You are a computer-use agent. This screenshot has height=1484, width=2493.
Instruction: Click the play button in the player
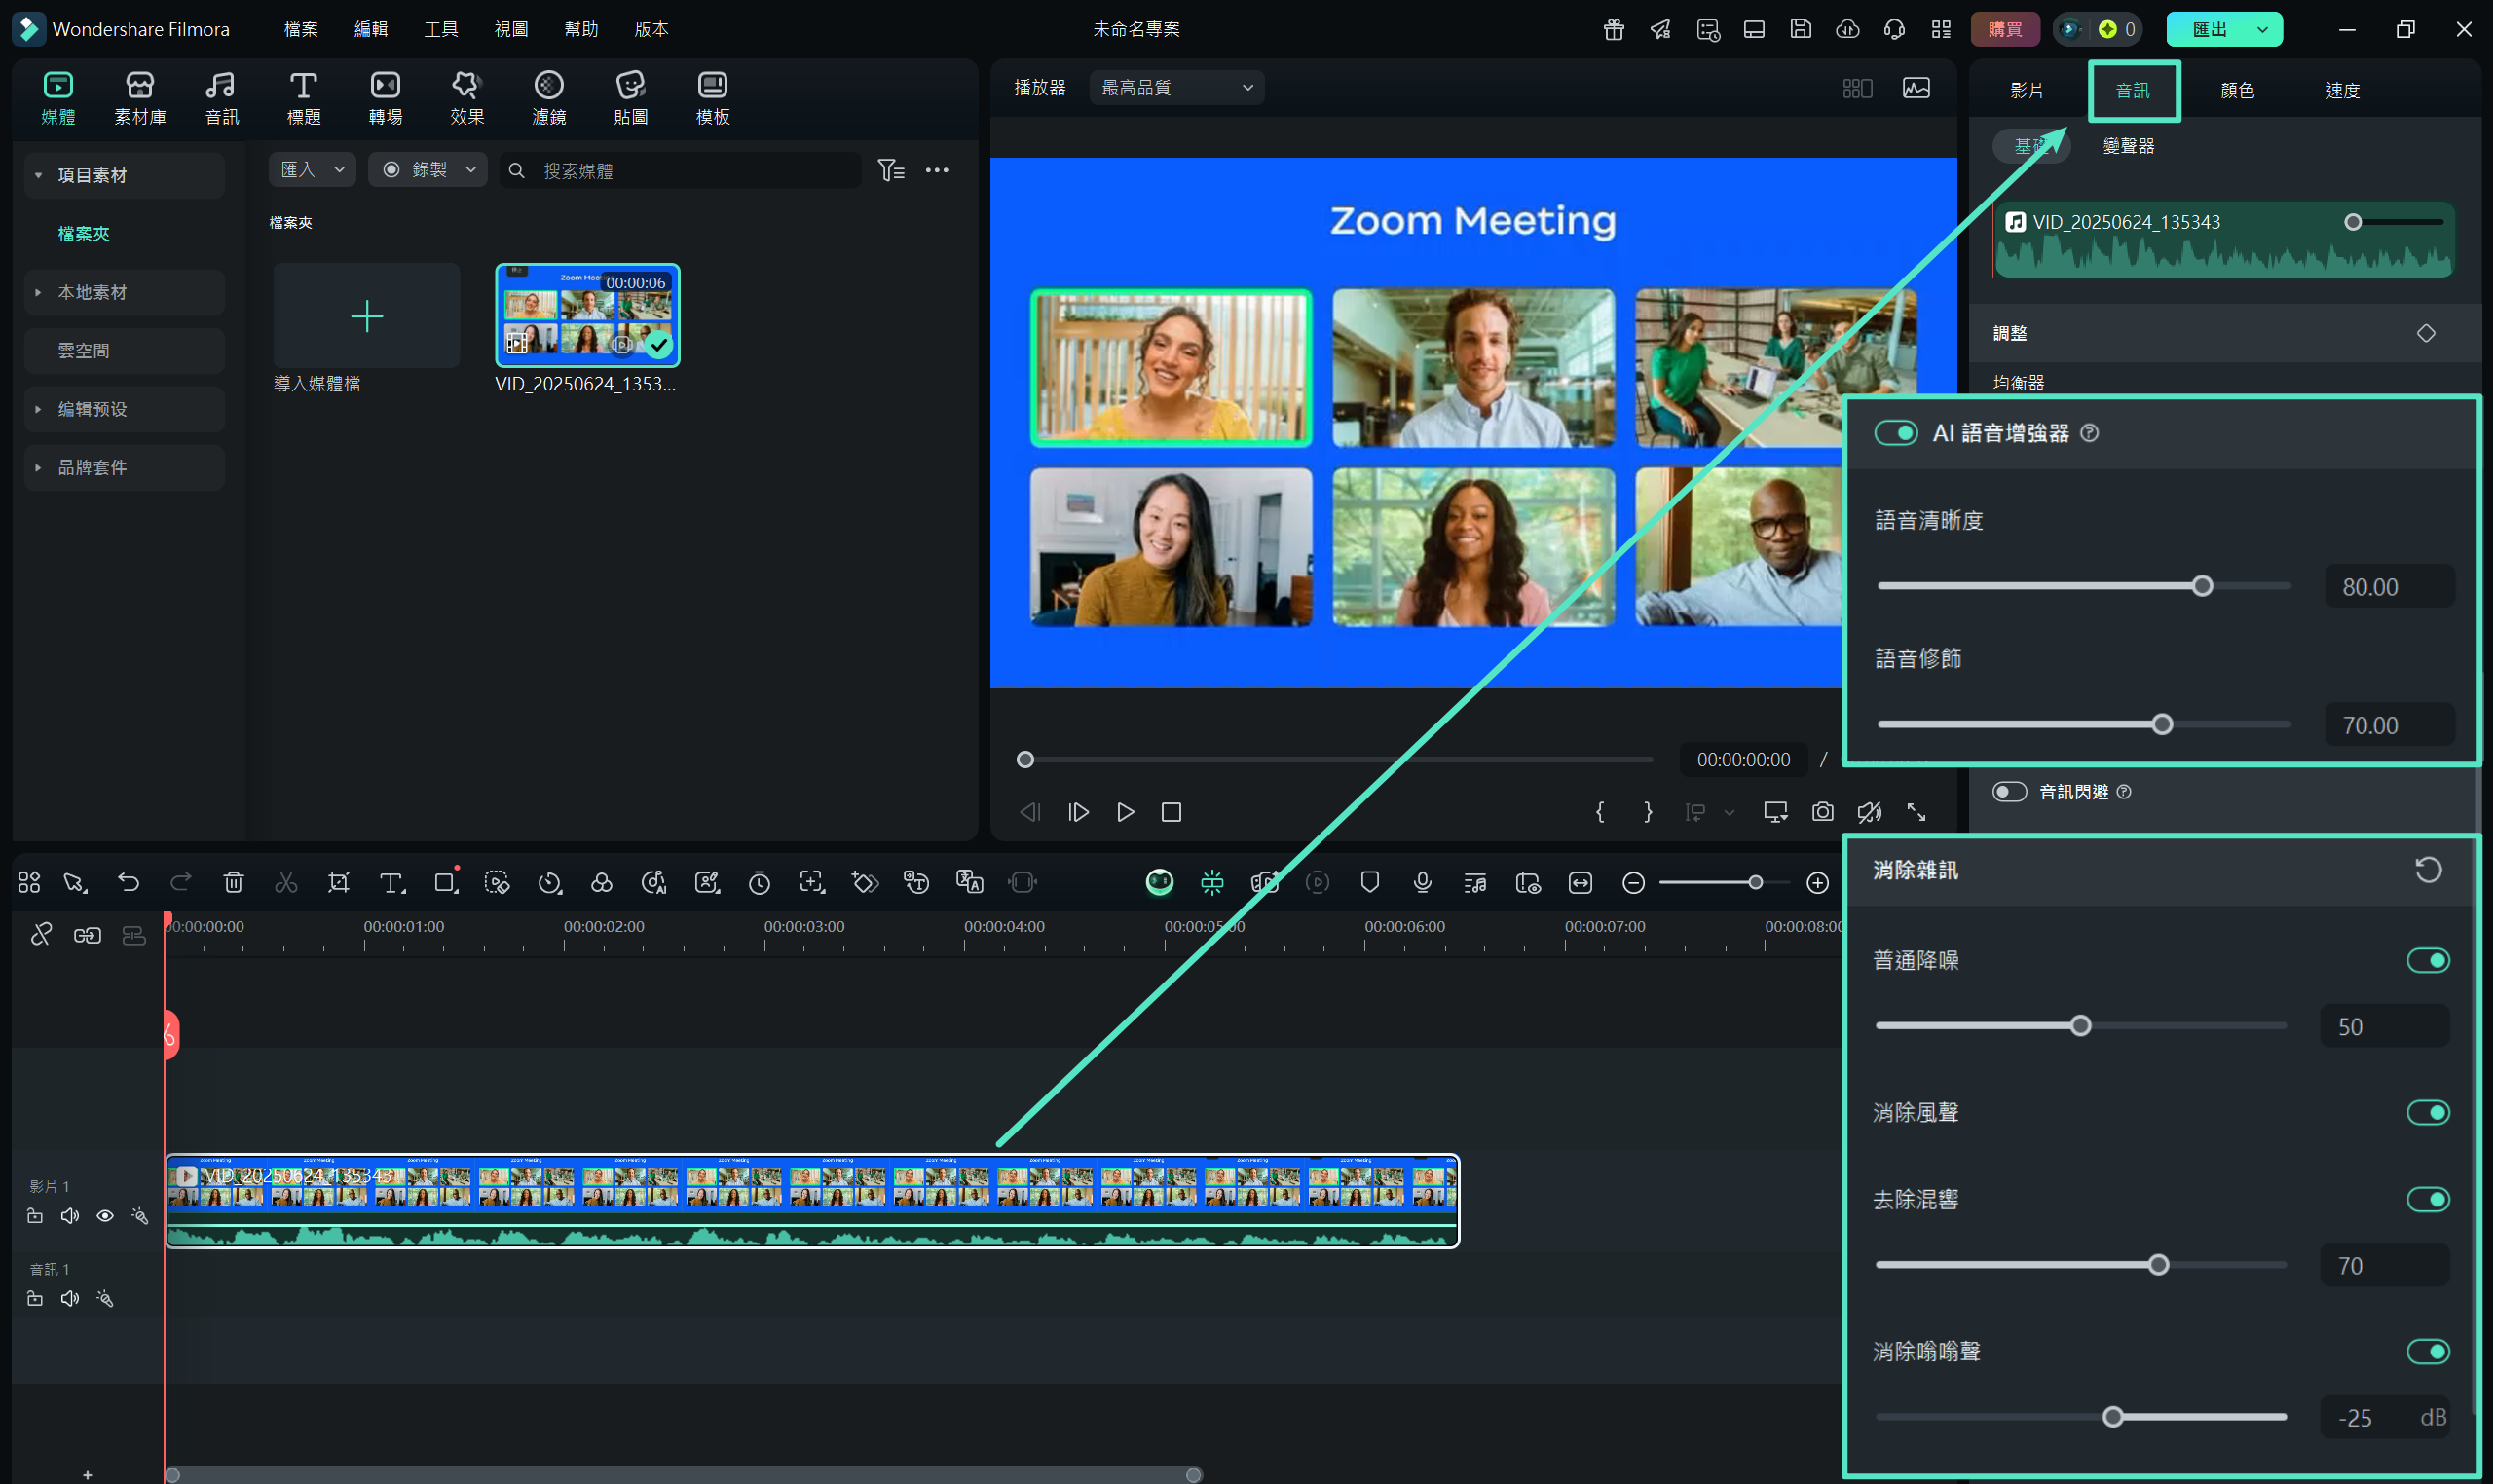pyautogui.click(x=1125, y=812)
